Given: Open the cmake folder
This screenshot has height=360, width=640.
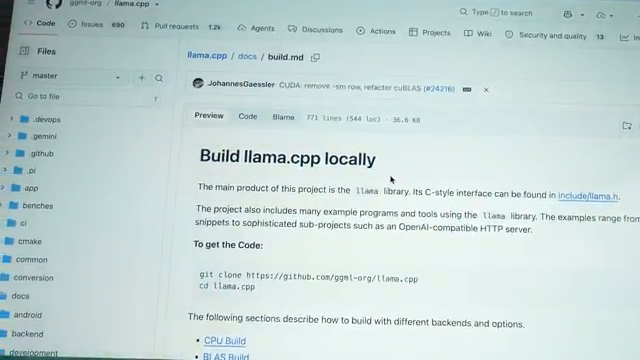Looking at the screenshot, I should coord(30,241).
